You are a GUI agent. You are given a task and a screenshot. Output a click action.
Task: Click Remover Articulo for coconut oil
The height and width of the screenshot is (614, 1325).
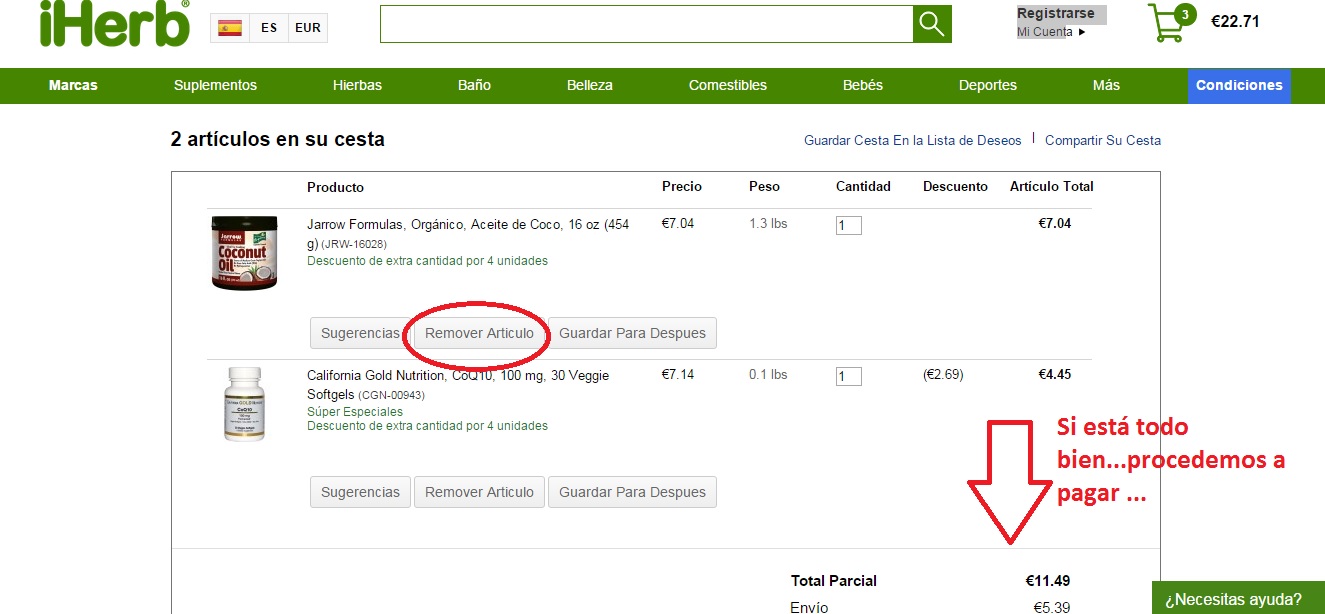coord(479,333)
